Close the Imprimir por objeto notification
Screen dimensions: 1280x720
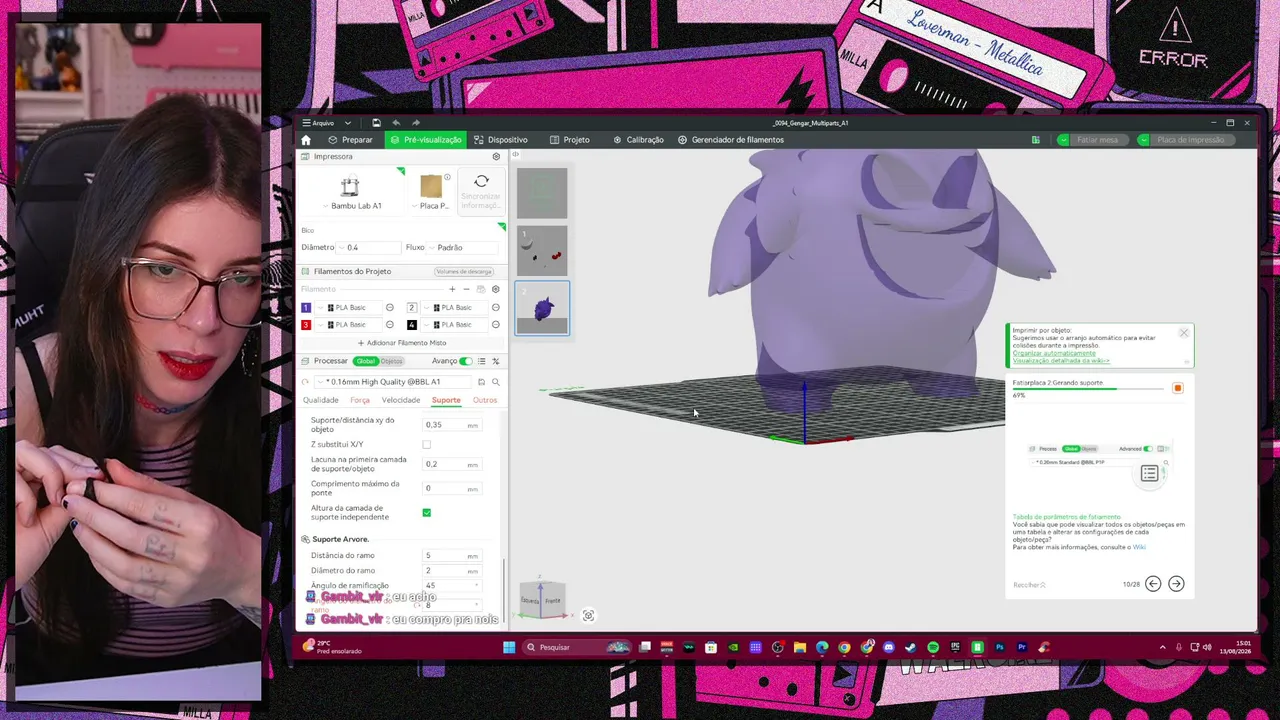(1184, 333)
